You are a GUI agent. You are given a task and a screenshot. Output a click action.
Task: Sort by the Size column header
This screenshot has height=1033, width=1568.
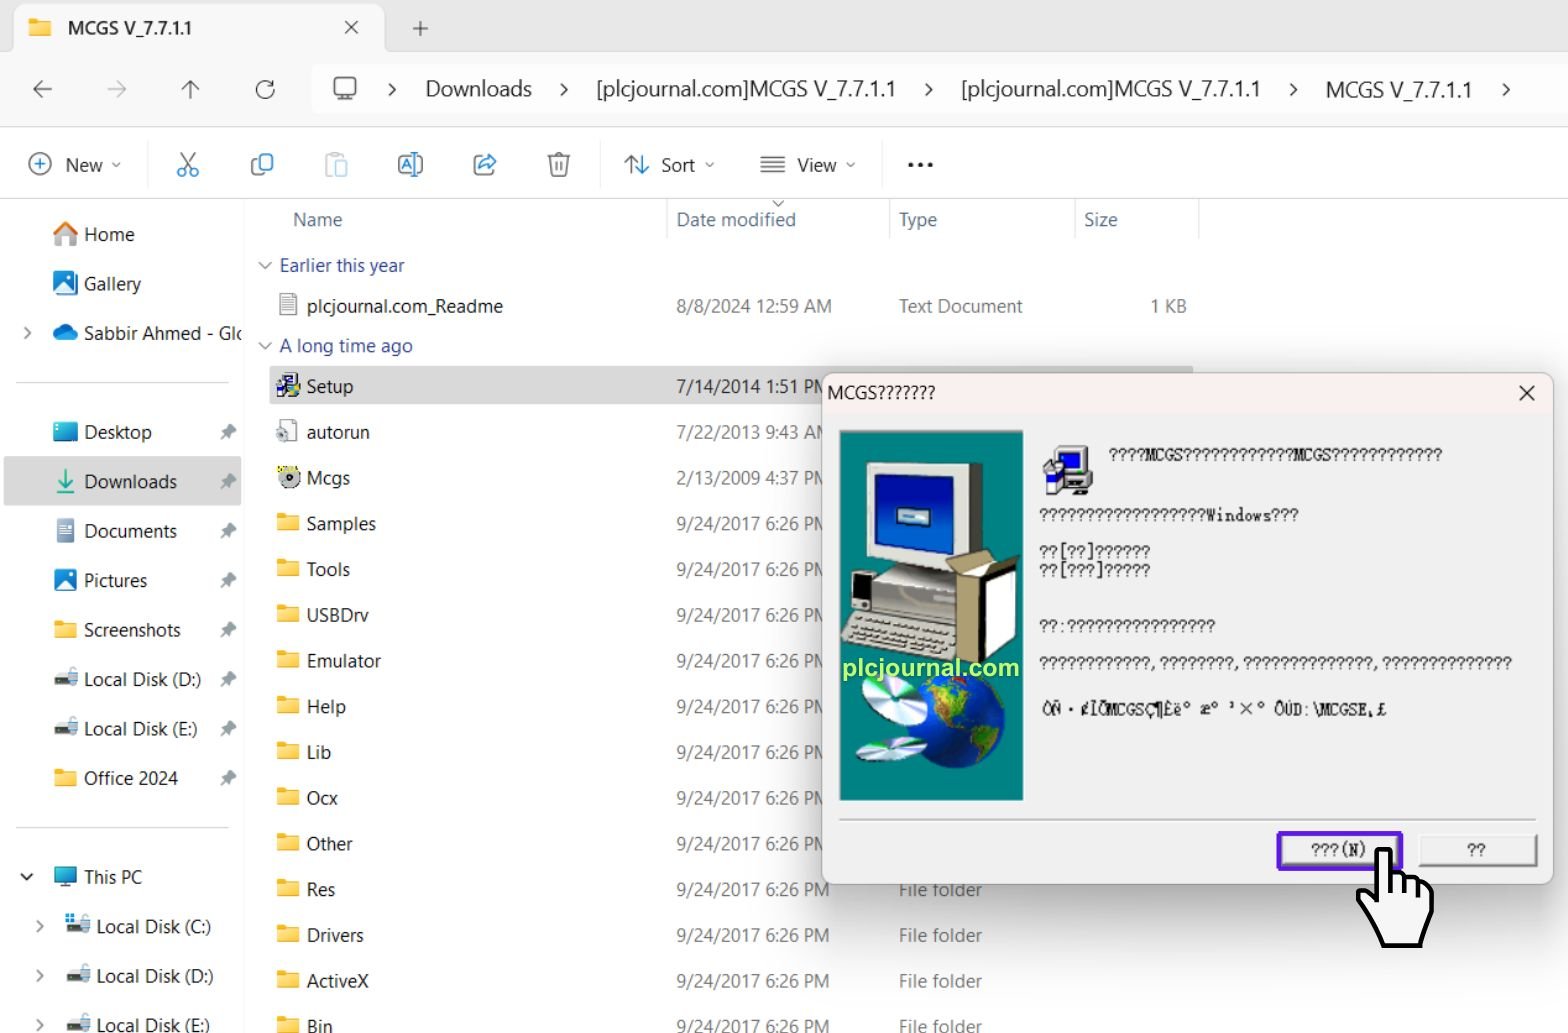click(x=1101, y=220)
